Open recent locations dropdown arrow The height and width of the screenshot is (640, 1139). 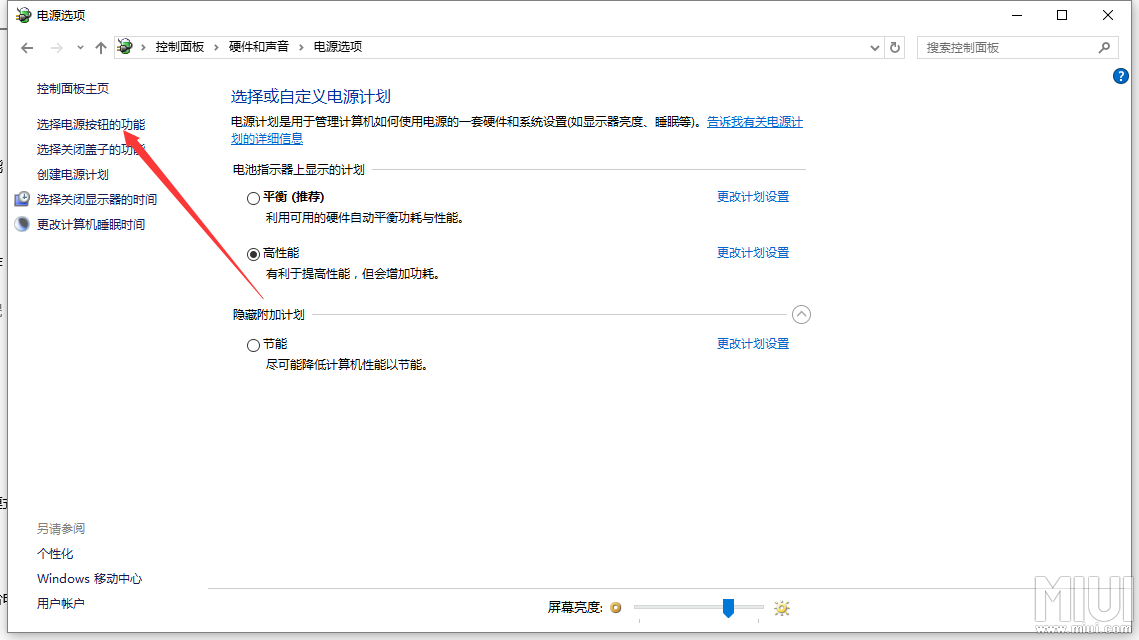80,48
